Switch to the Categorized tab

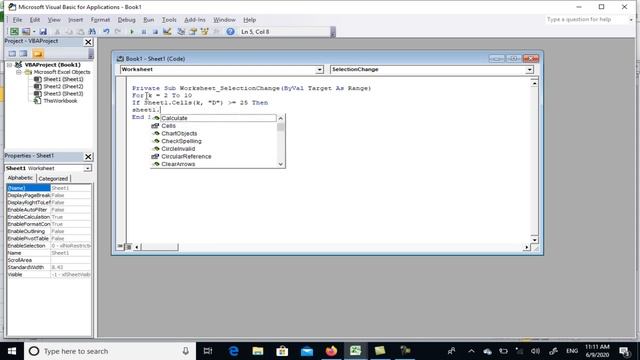53,178
